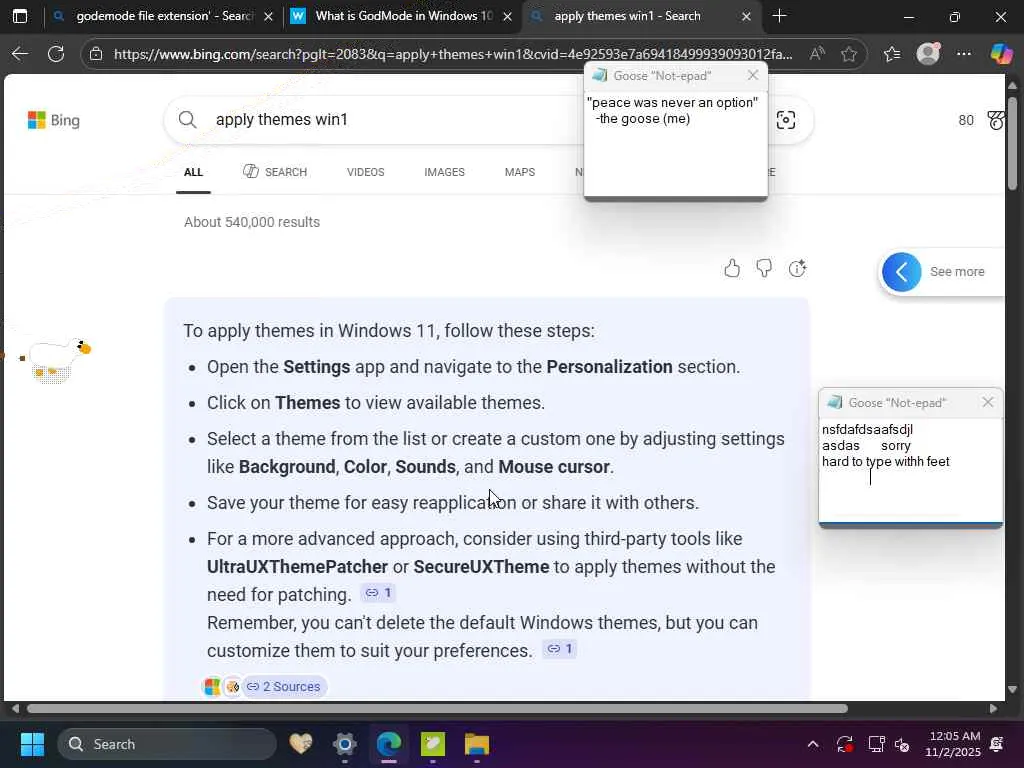Screen dimensions: 1024x768
Task: Reload the page with refresh icon
Action: pyautogui.click(x=56, y=54)
